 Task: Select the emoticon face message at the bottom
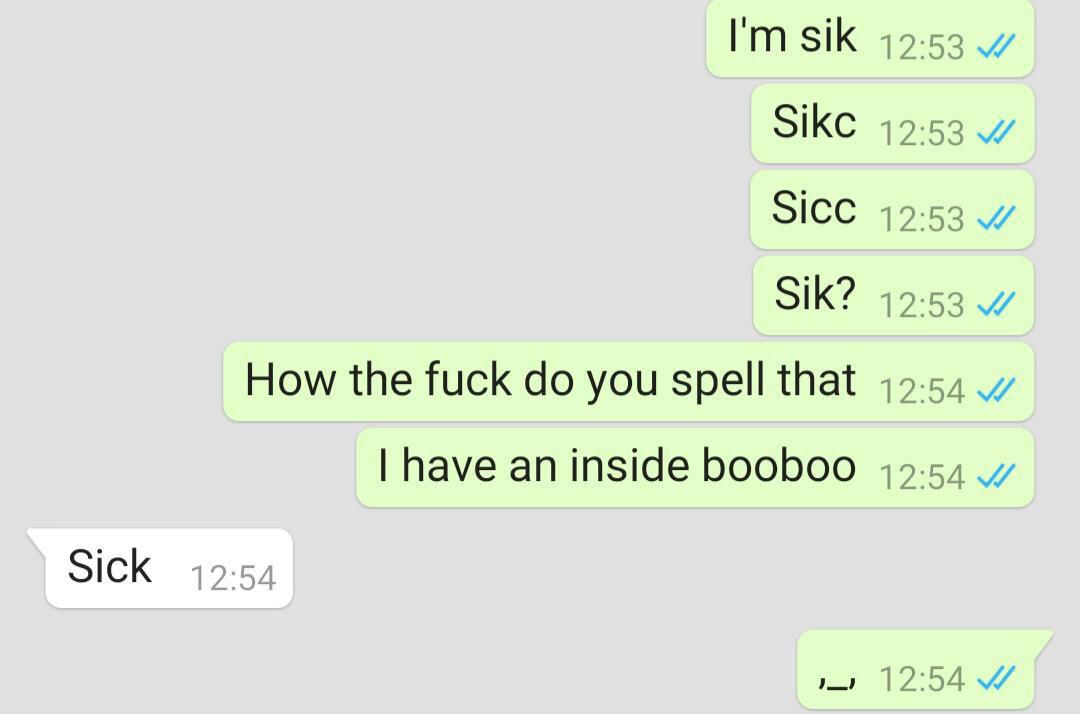[924, 669]
